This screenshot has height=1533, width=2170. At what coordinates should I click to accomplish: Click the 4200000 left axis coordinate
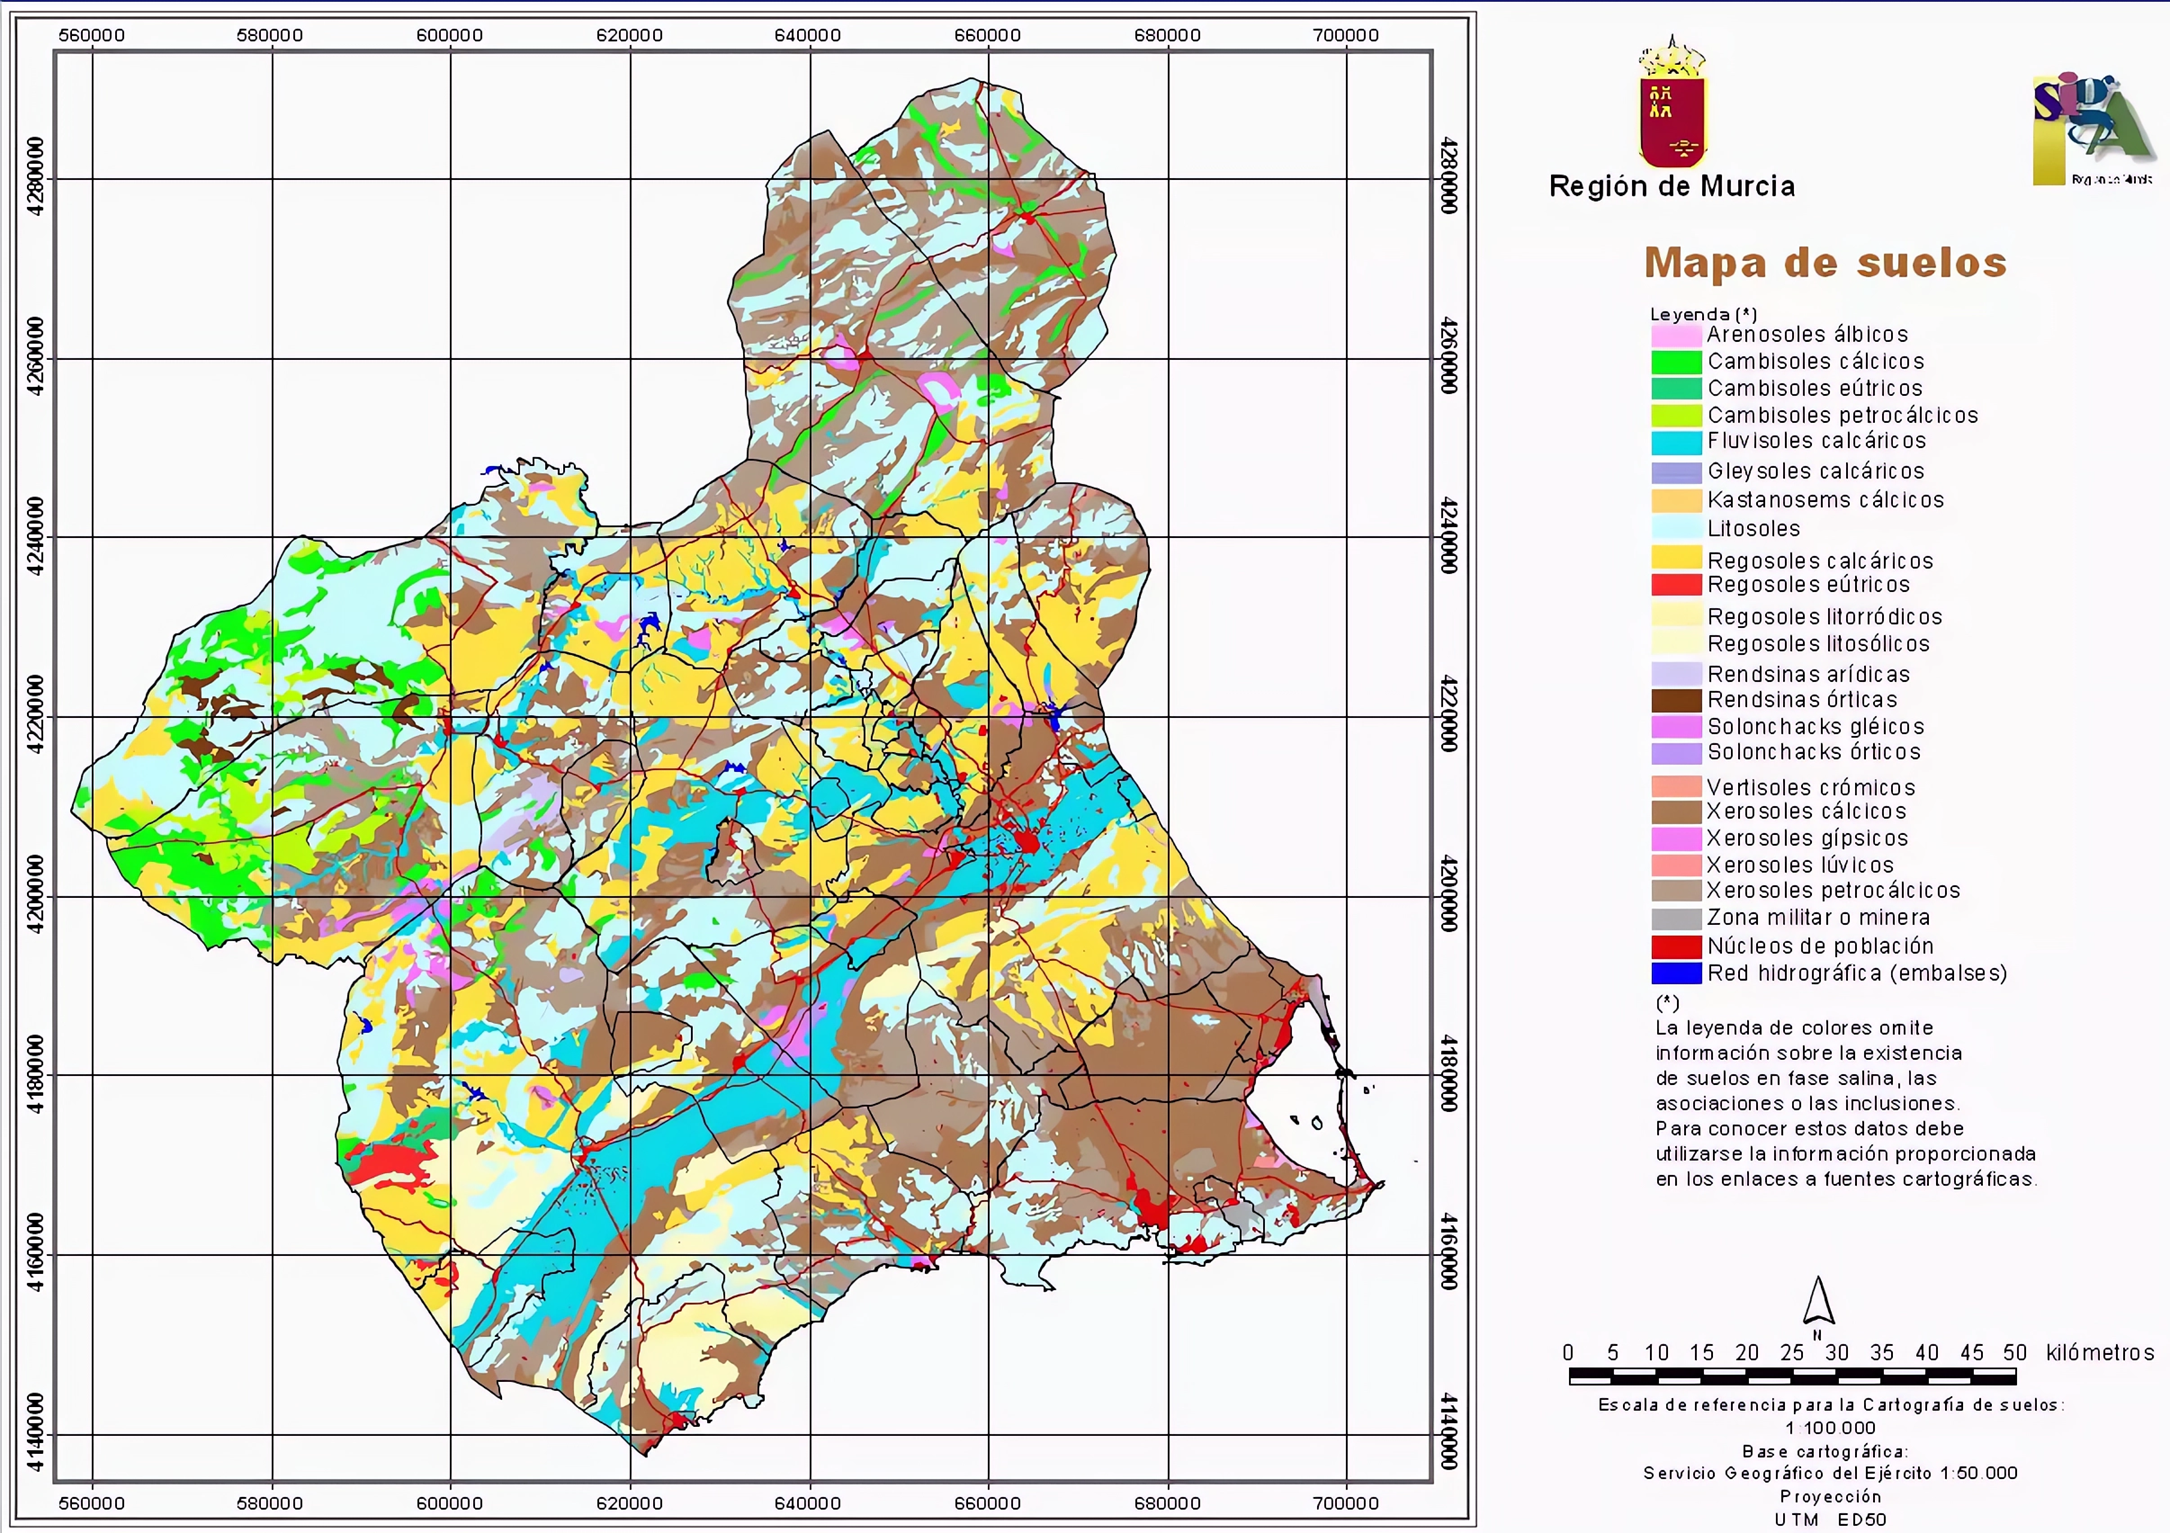click(35, 894)
